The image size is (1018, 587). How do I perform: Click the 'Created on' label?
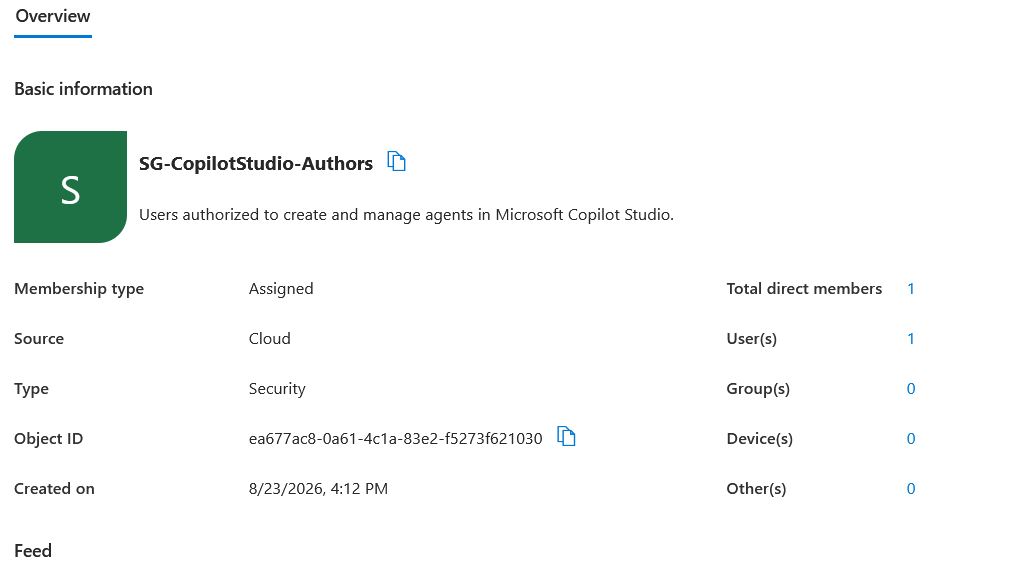(55, 489)
